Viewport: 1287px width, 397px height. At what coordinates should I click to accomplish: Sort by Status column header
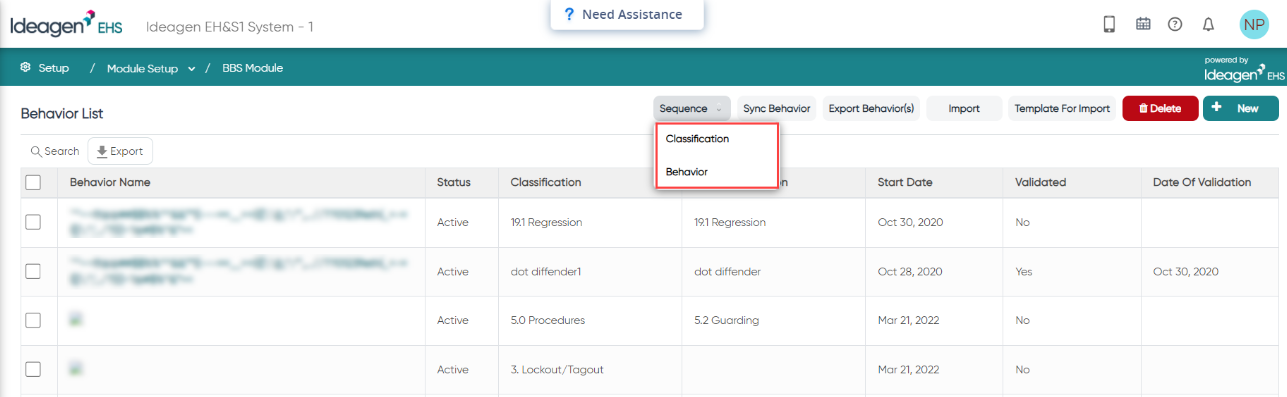(x=453, y=182)
